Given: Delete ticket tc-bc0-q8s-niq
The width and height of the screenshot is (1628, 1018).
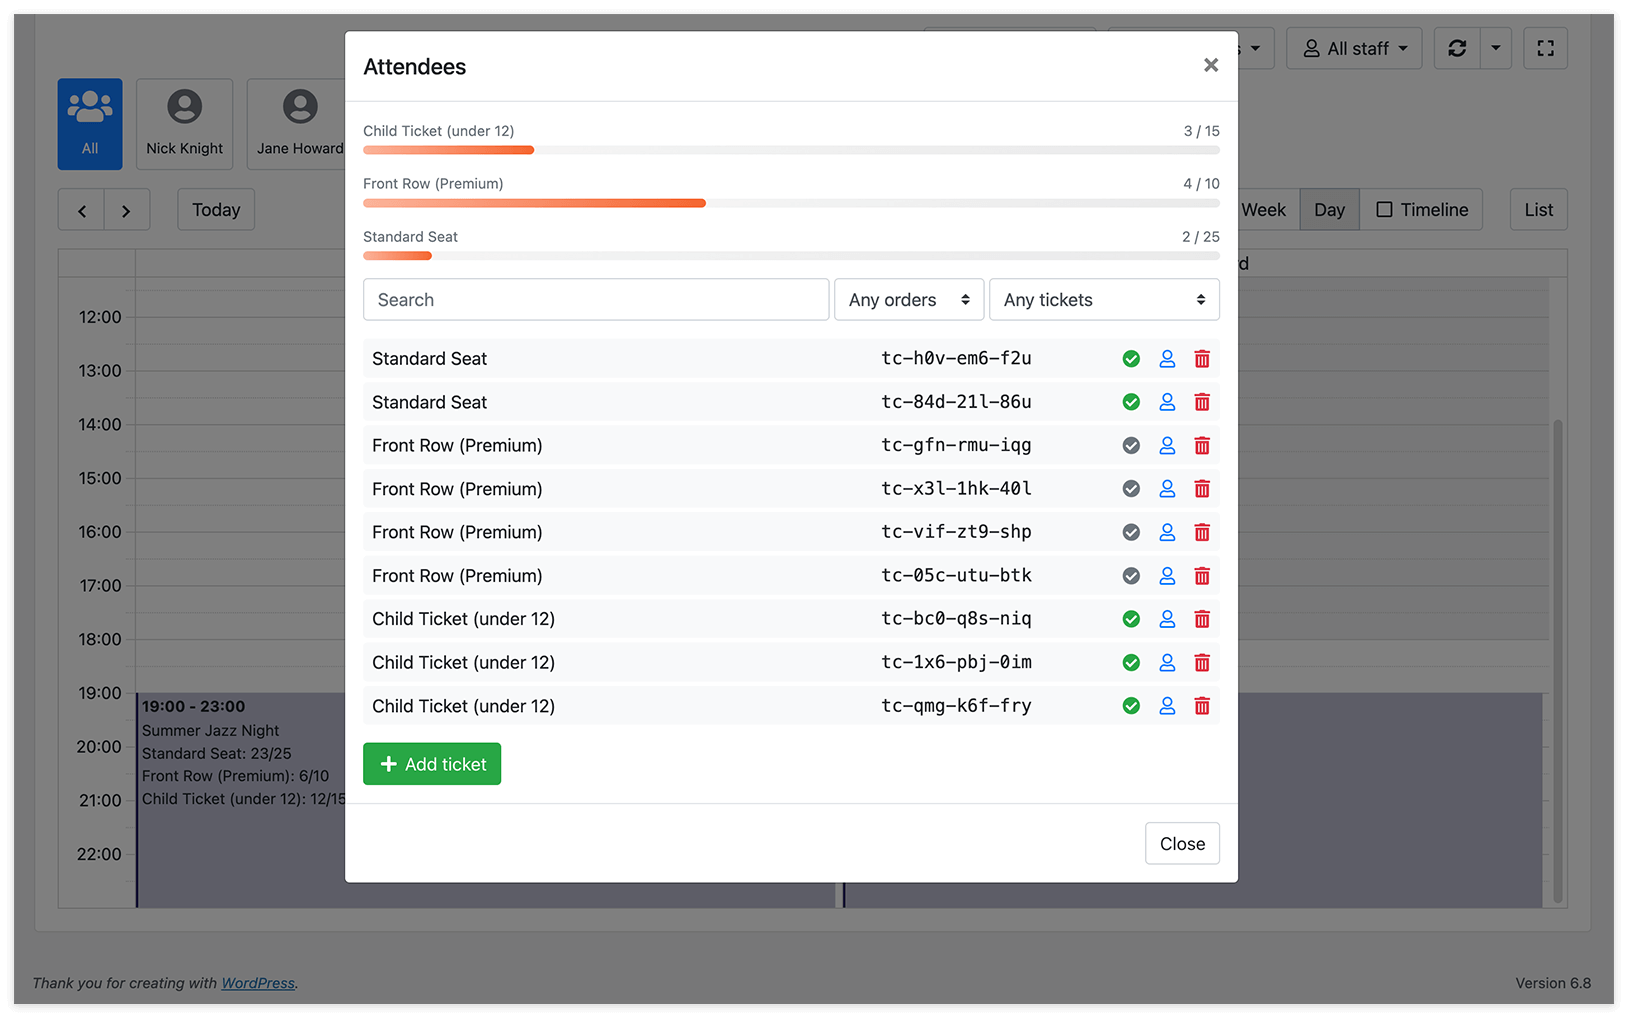Looking at the screenshot, I should click(1202, 619).
